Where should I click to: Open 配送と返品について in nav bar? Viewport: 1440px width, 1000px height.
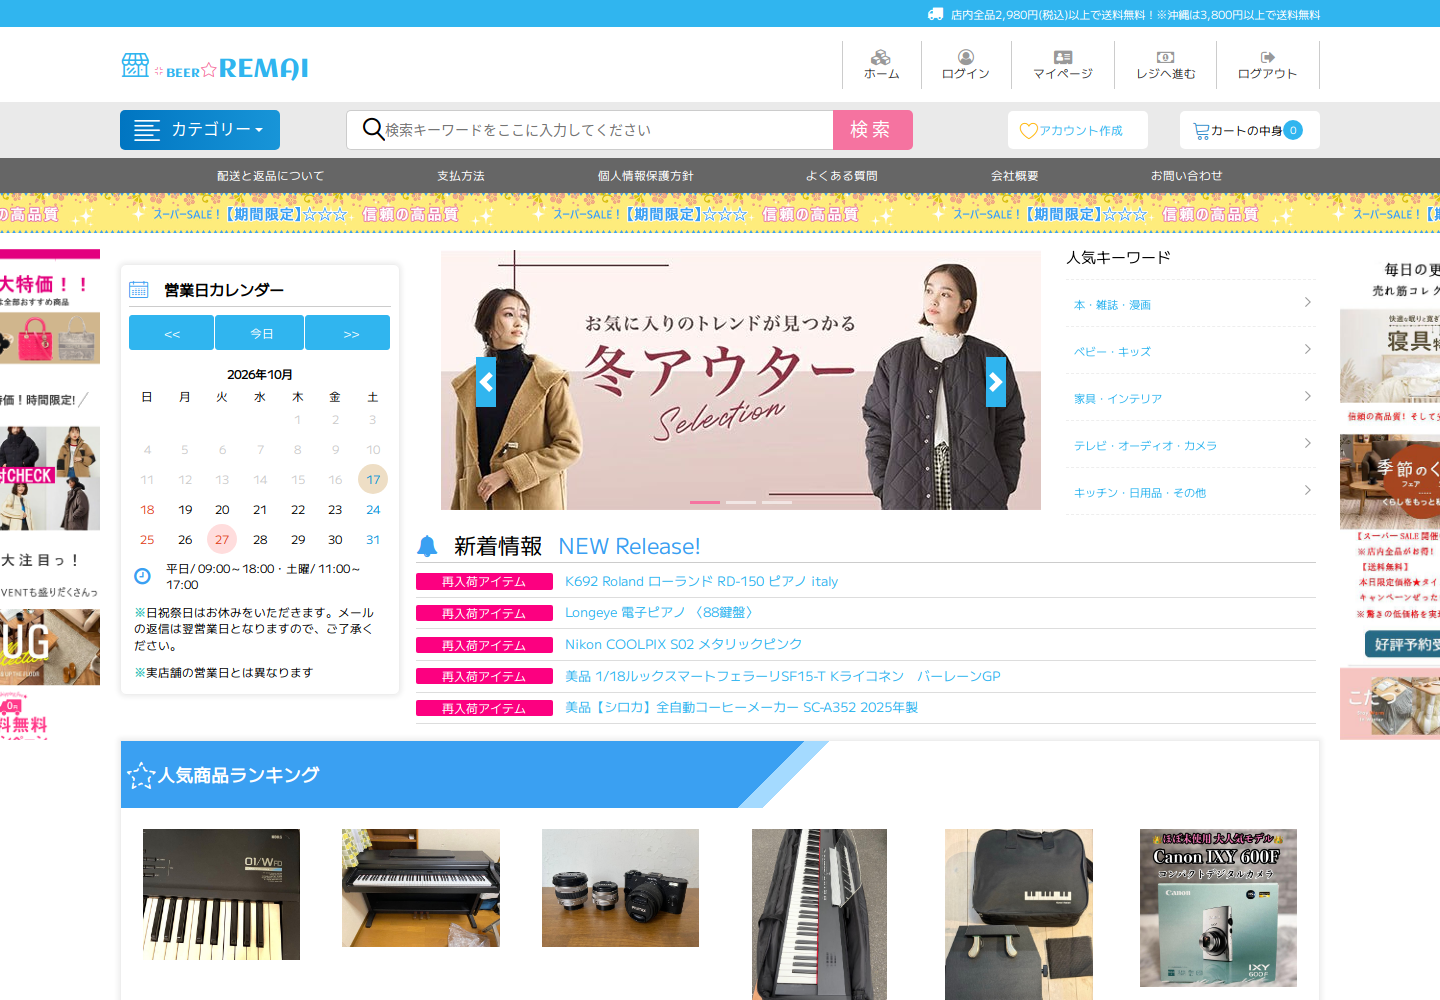pyautogui.click(x=271, y=176)
